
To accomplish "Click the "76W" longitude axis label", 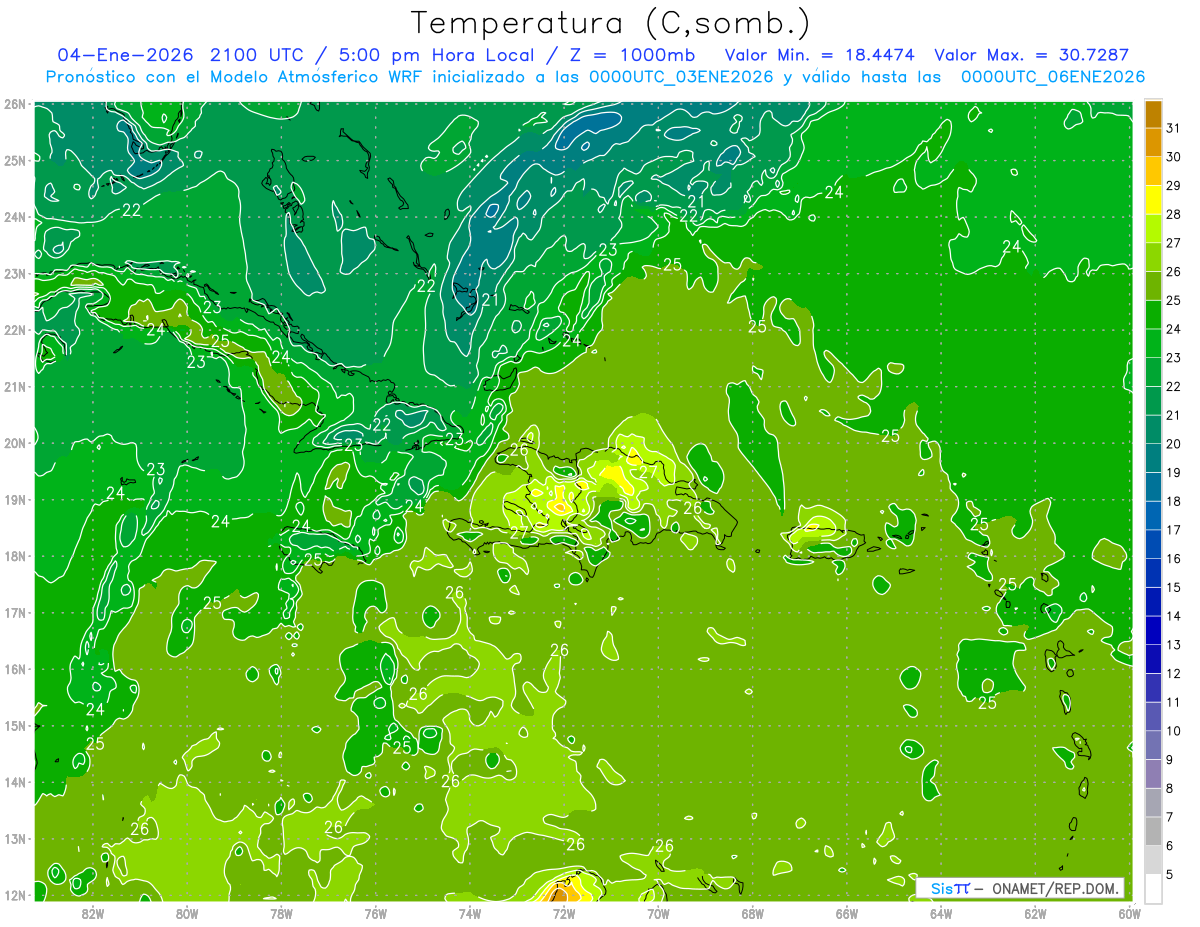I will 375,913.
